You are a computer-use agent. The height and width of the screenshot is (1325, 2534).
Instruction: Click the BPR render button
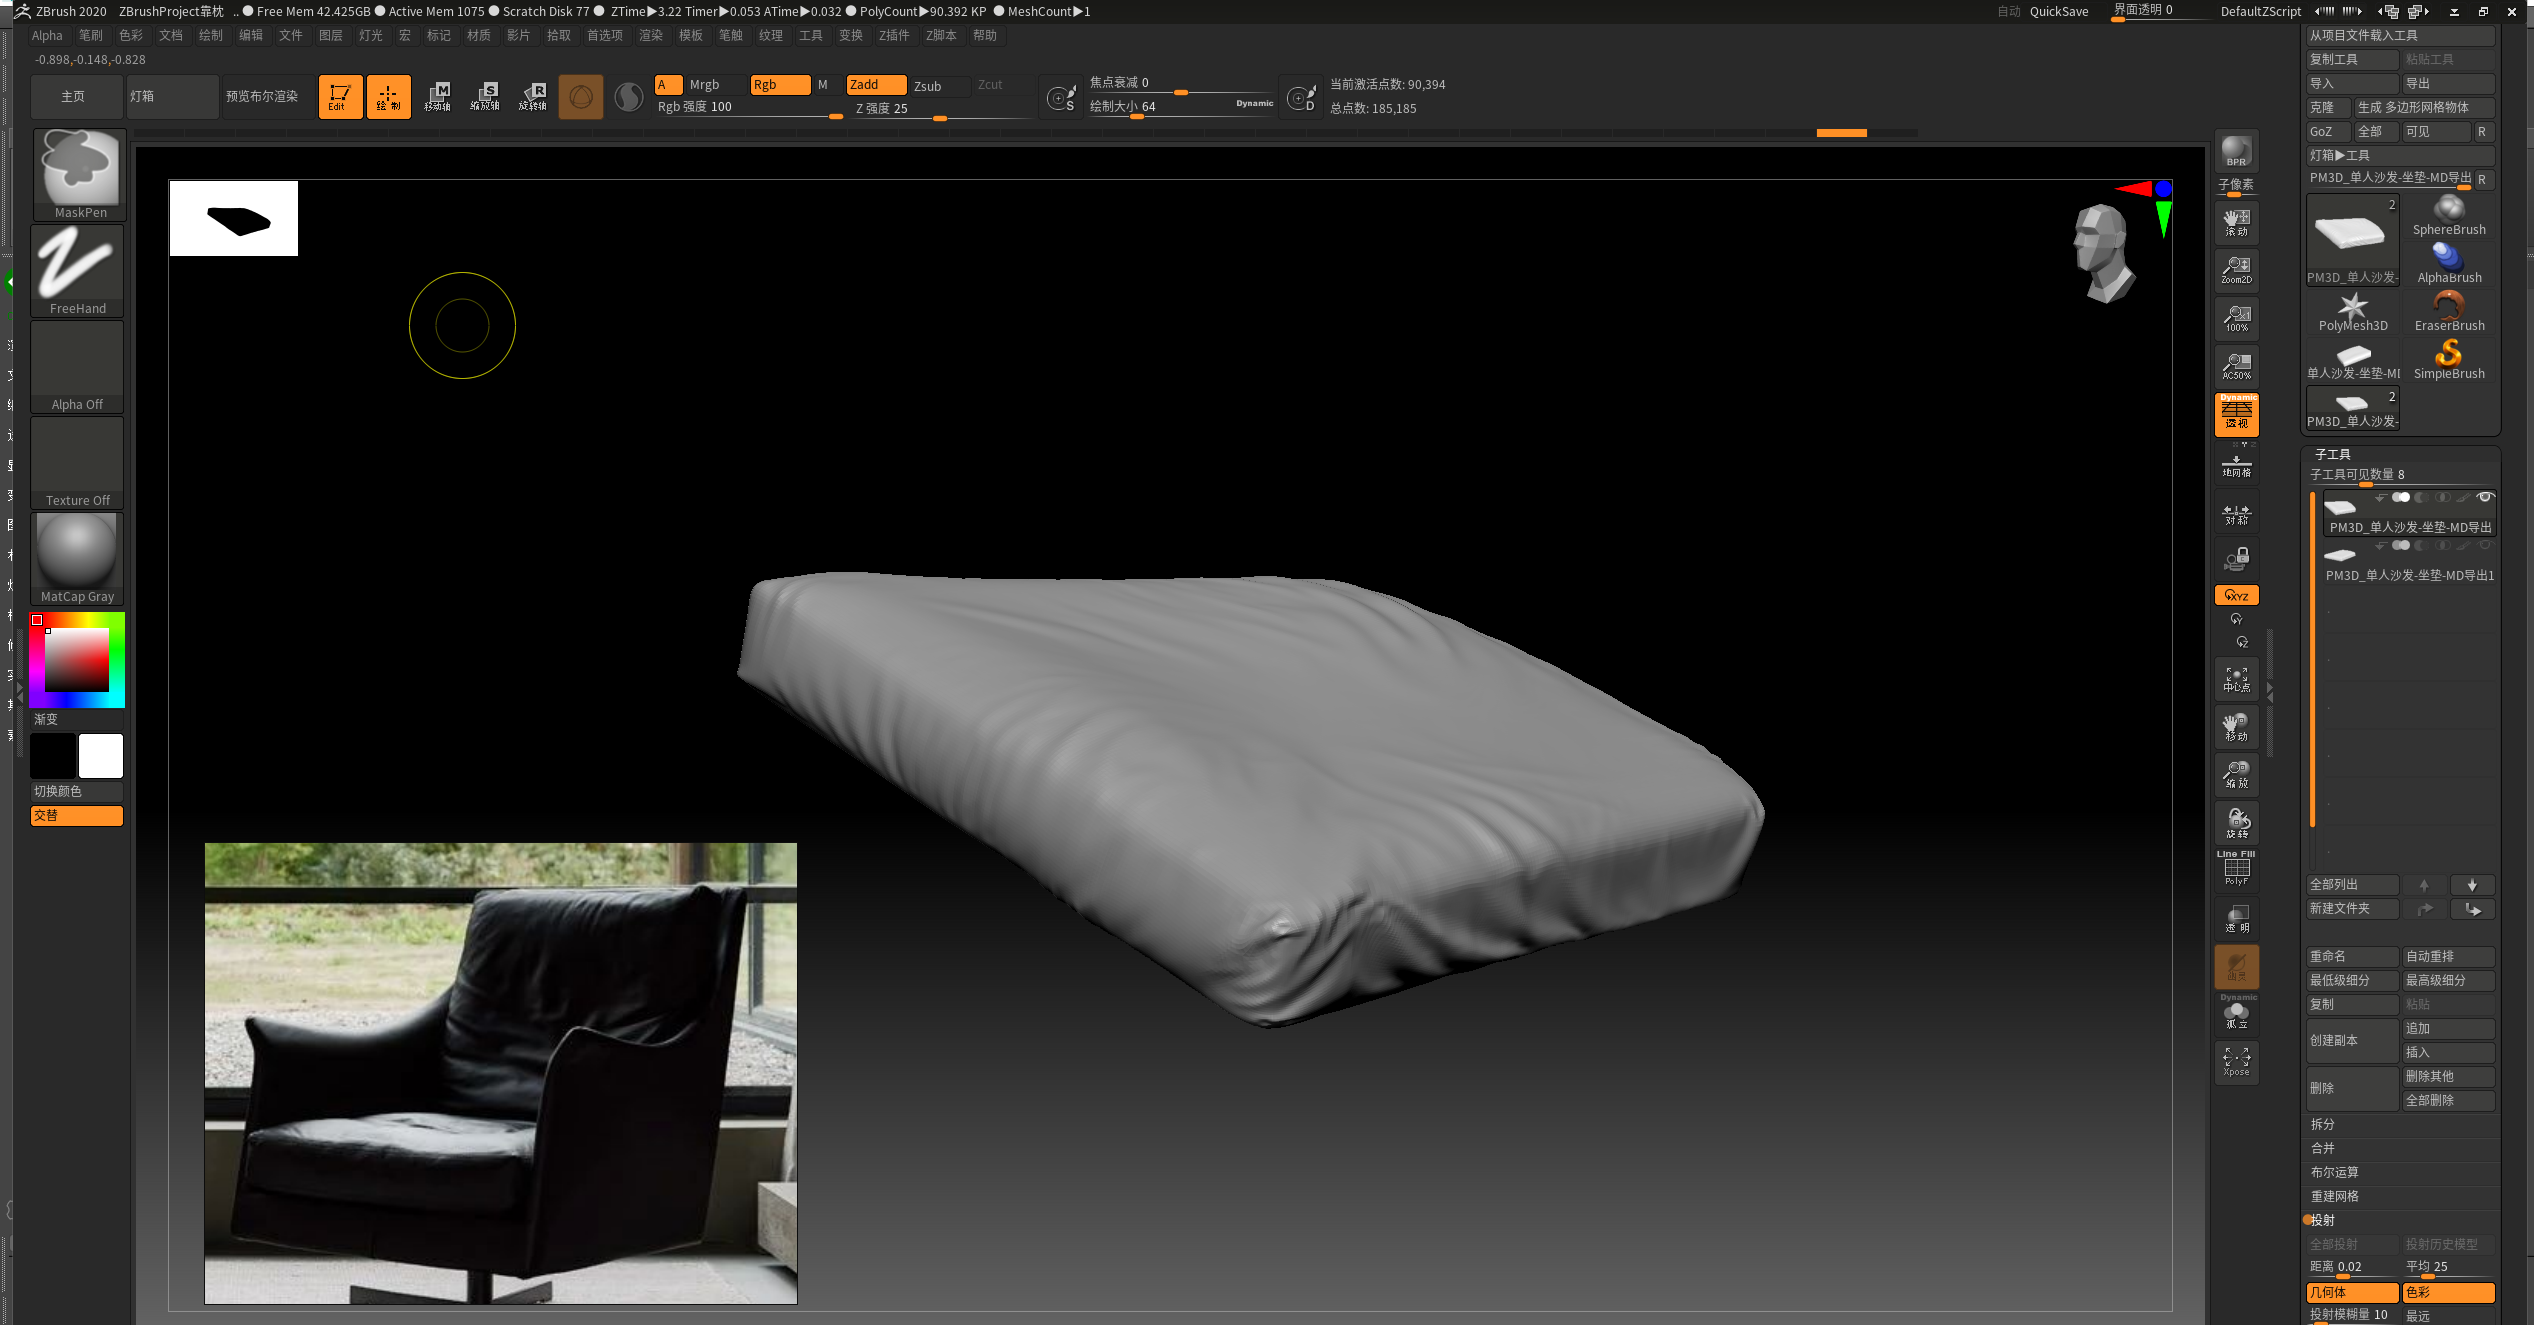pyautogui.click(x=2236, y=151)
